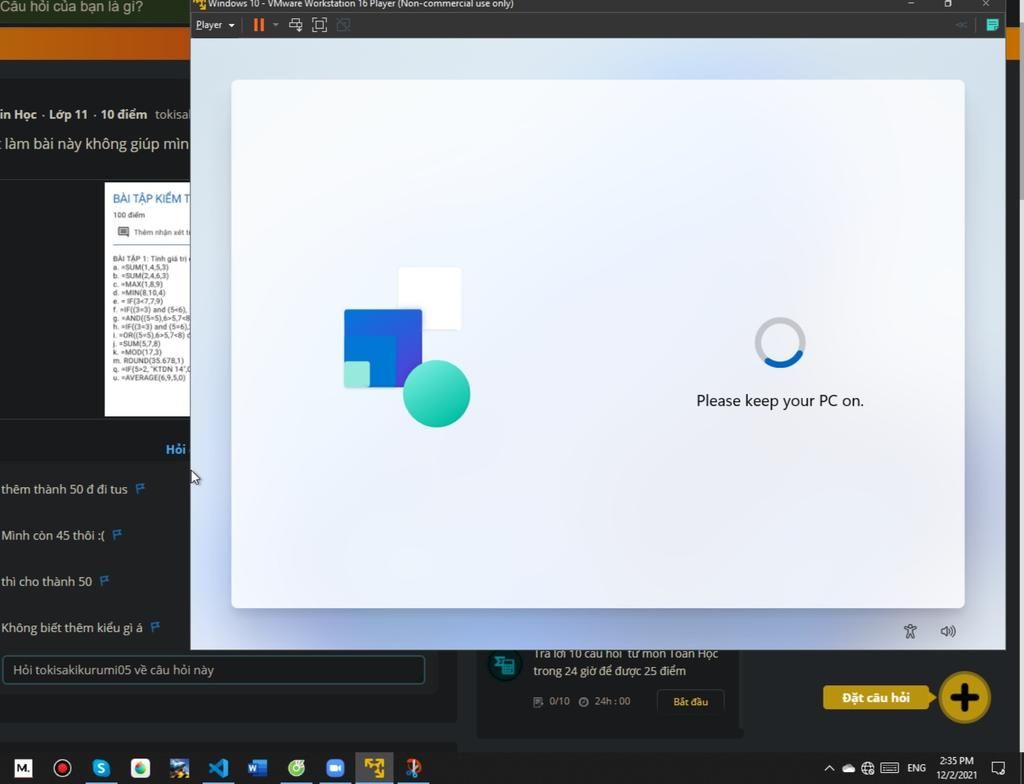The height and width of the screenshot is (784, 1024).
Task: Switch the ENG input language
Action: point(916,768)
